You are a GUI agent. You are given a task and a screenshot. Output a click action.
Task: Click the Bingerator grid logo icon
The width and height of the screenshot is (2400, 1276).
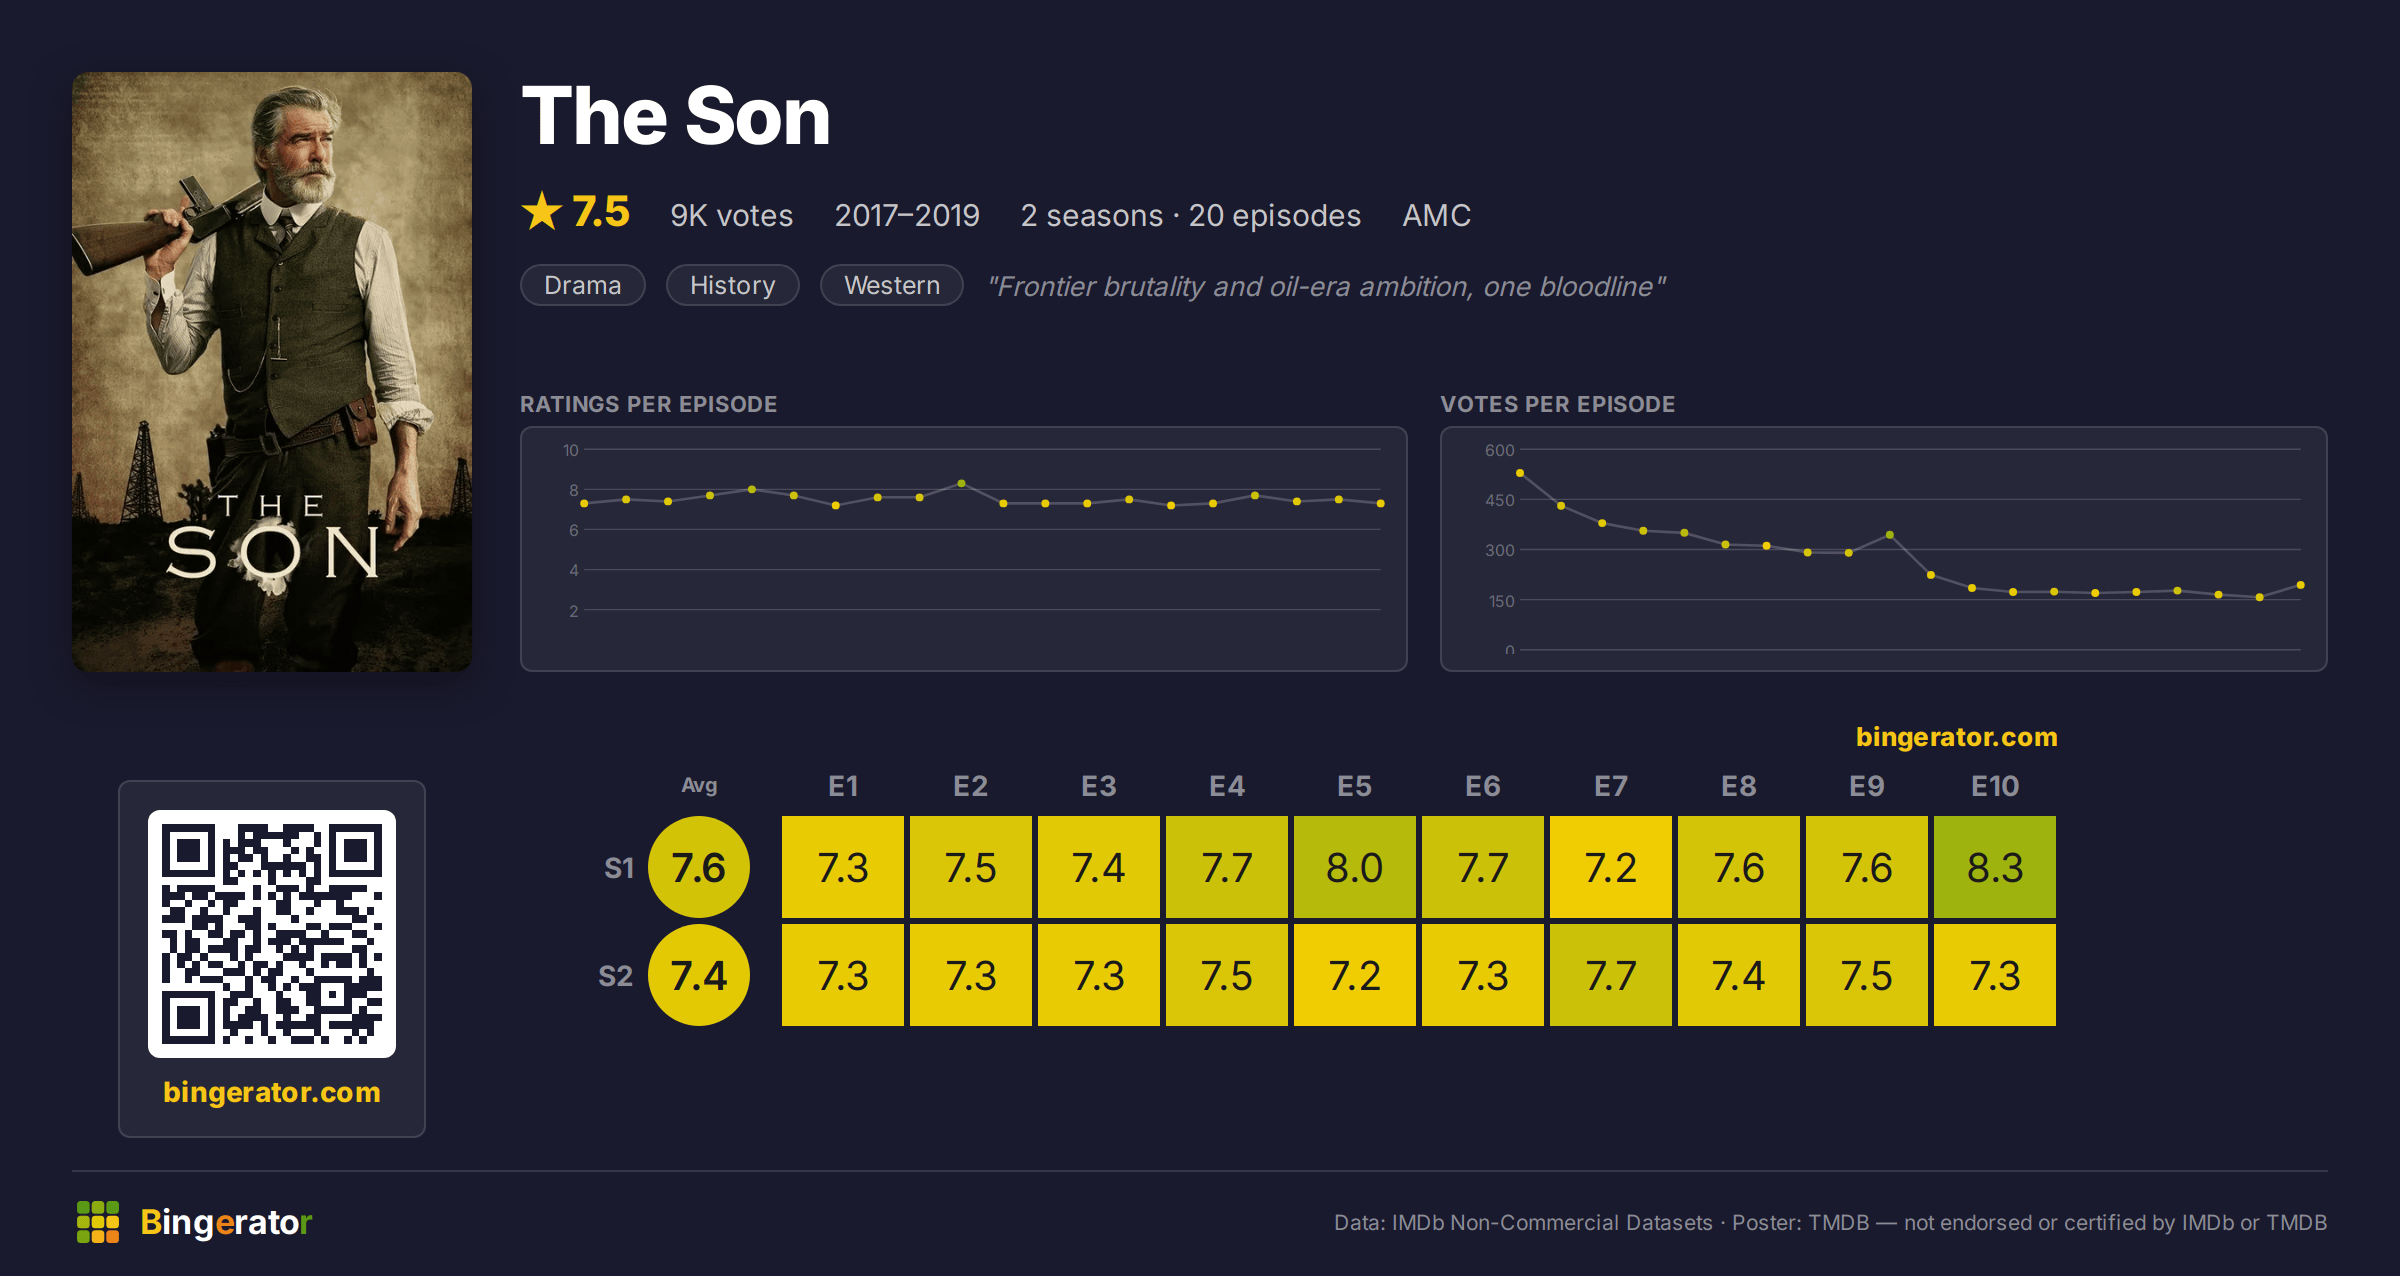tap(98, 1222)
